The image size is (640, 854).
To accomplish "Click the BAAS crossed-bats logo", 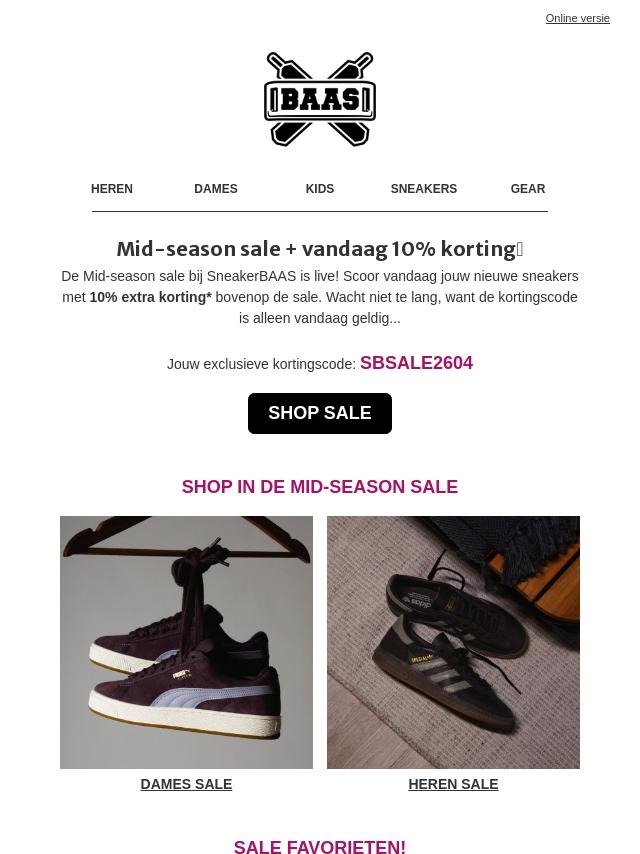I will point(320,99).
